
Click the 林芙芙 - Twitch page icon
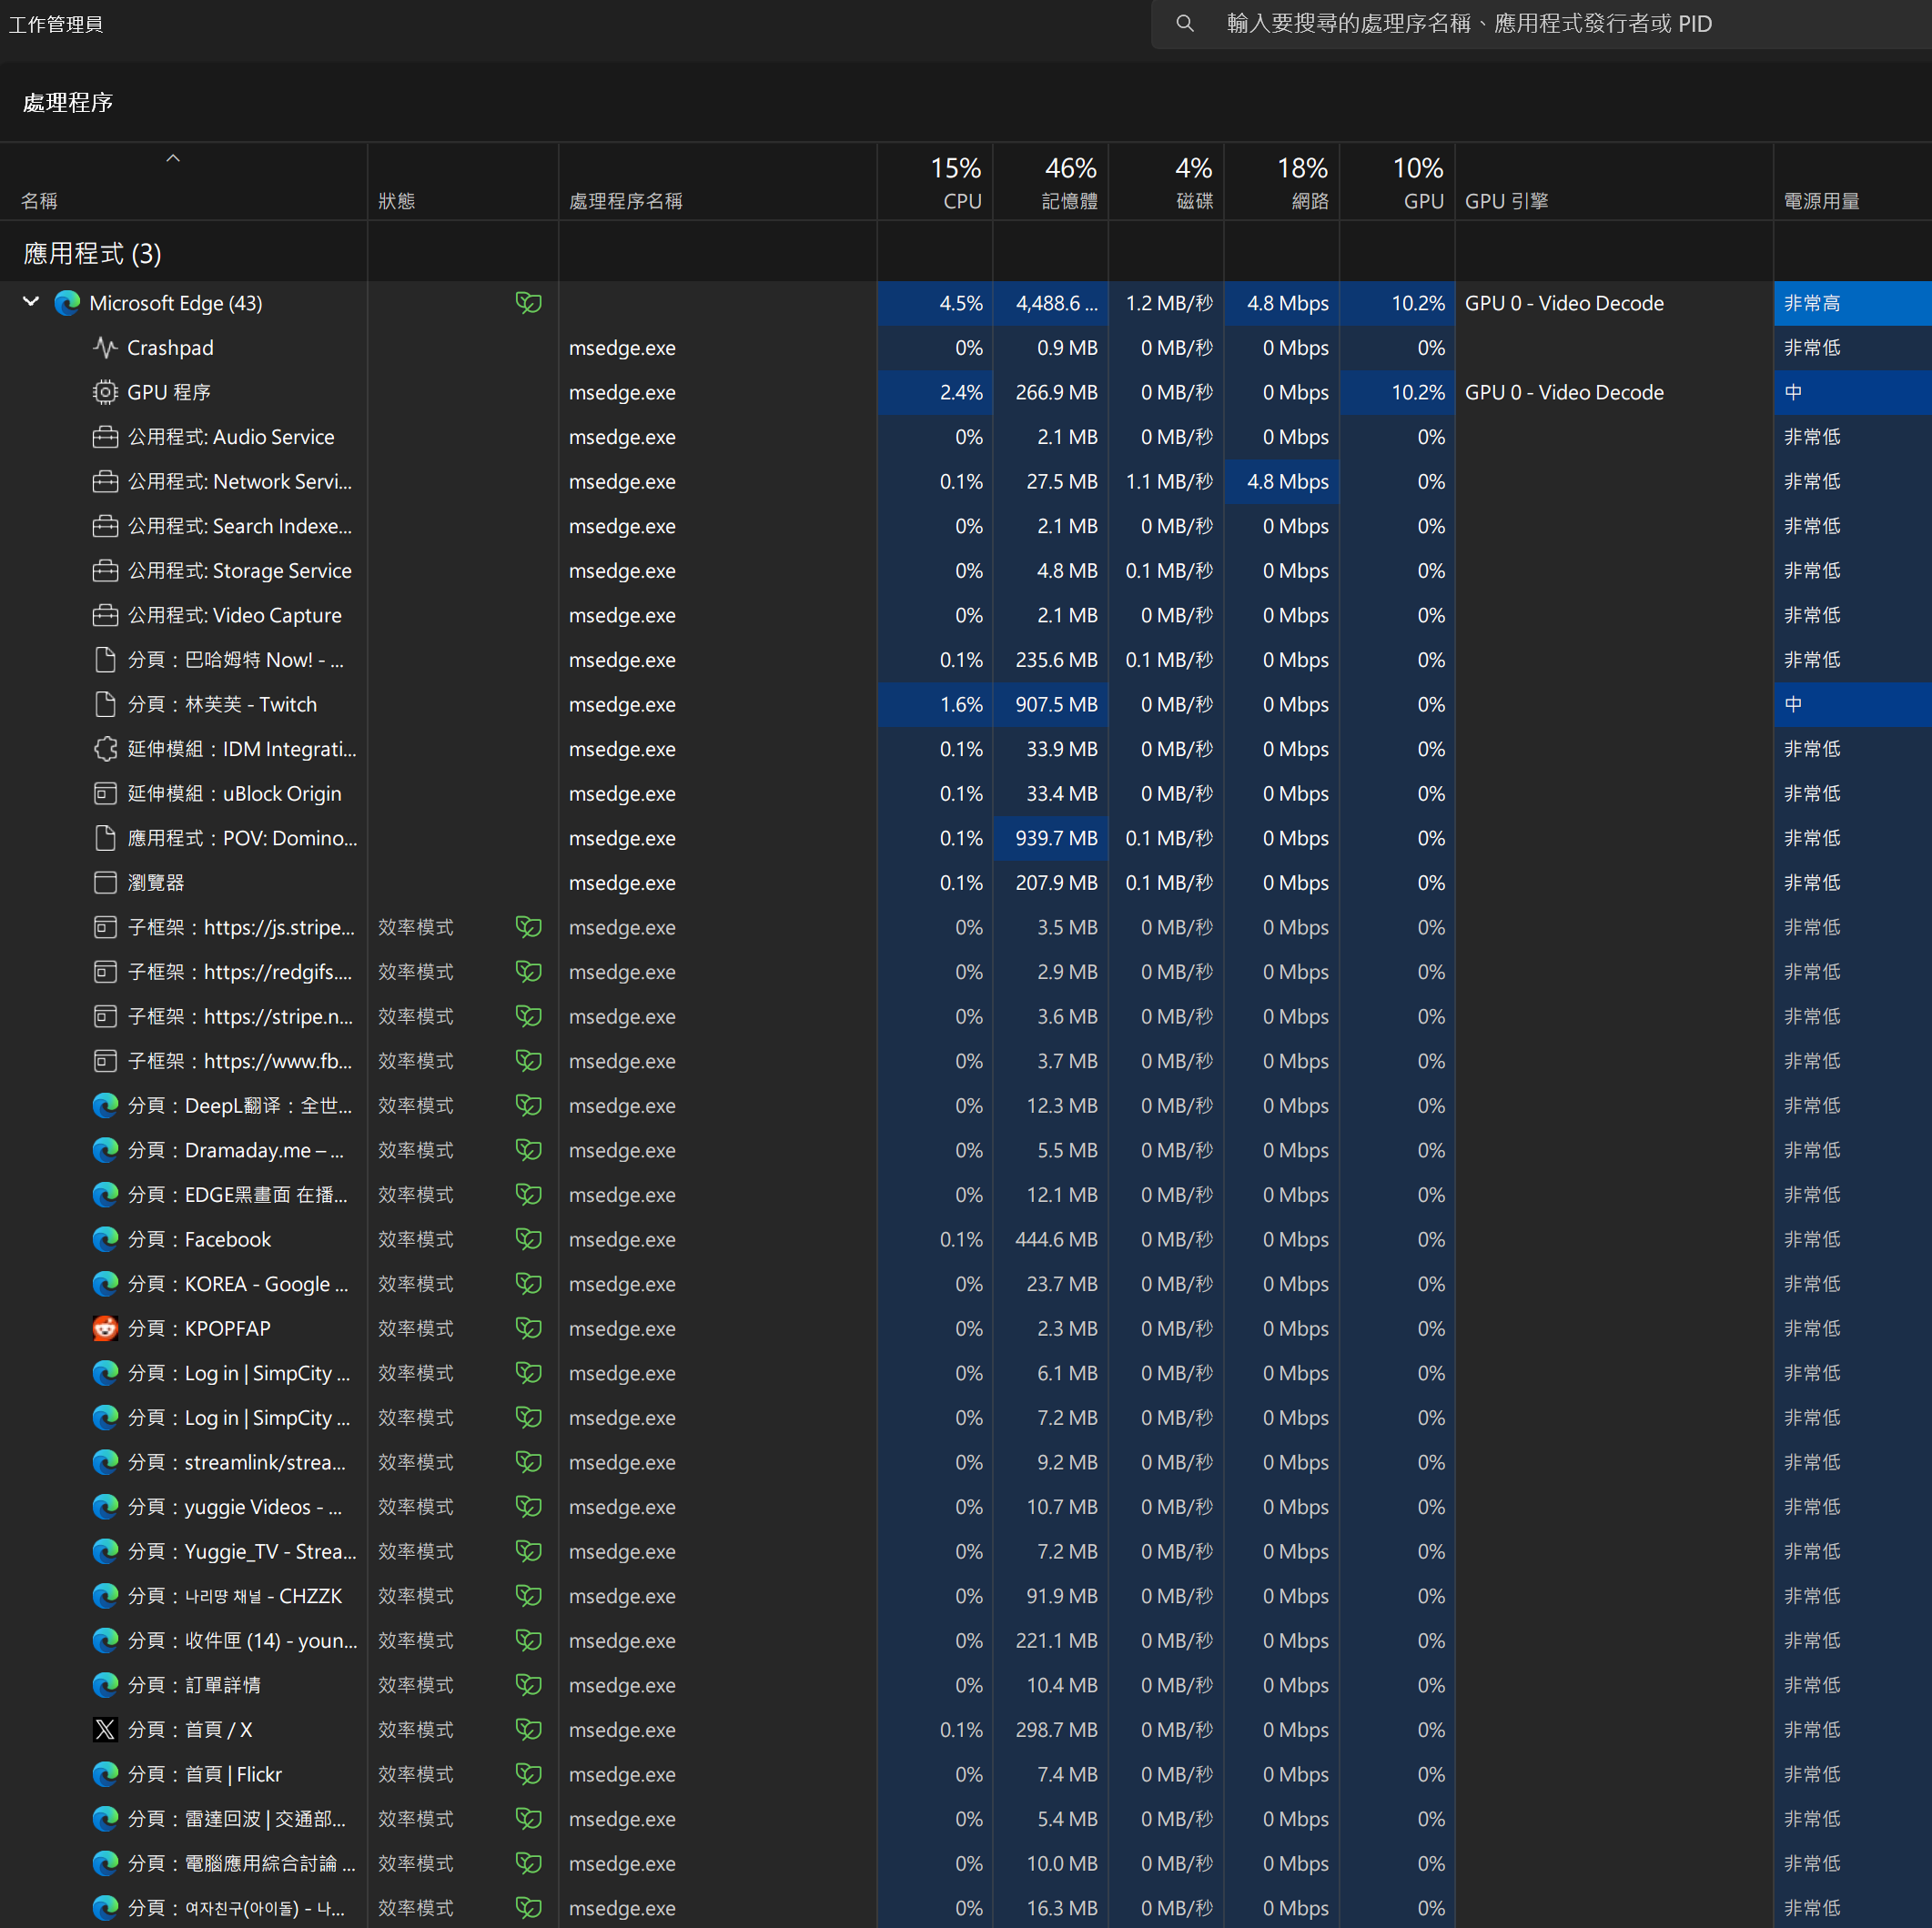tap(105, 705)
